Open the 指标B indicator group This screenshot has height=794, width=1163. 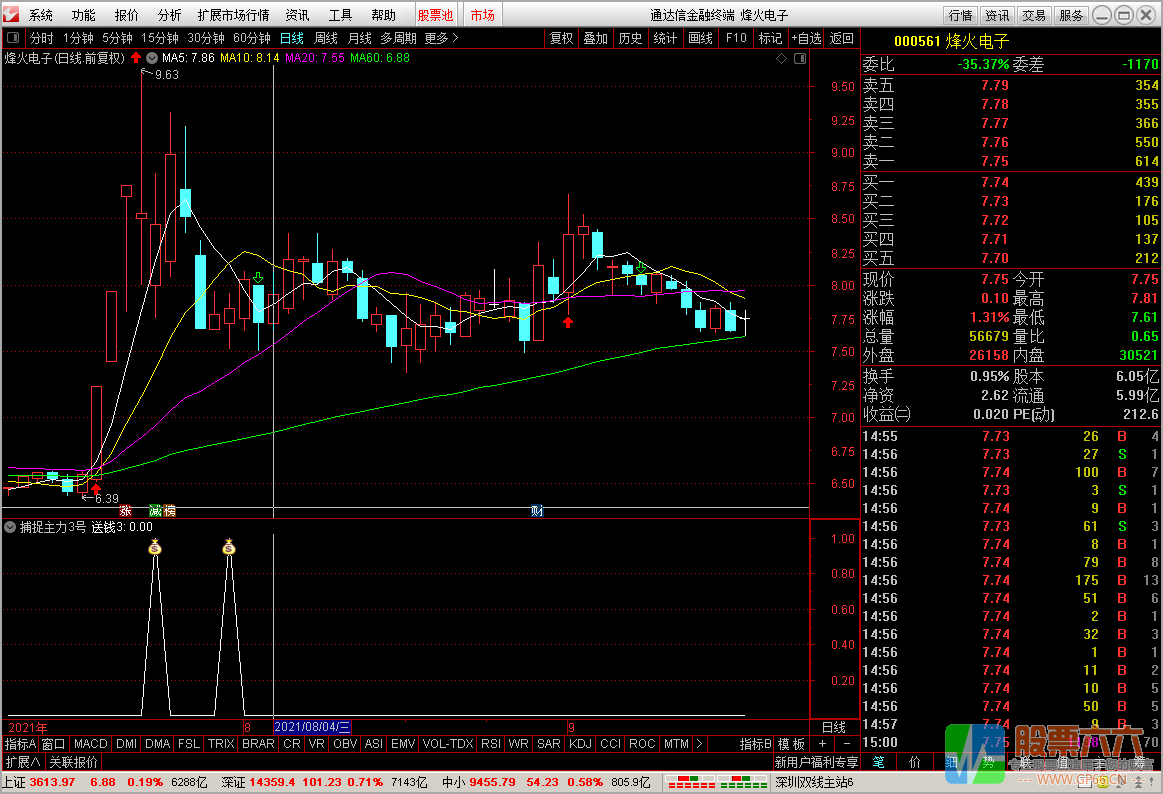[x=756, y=744]
